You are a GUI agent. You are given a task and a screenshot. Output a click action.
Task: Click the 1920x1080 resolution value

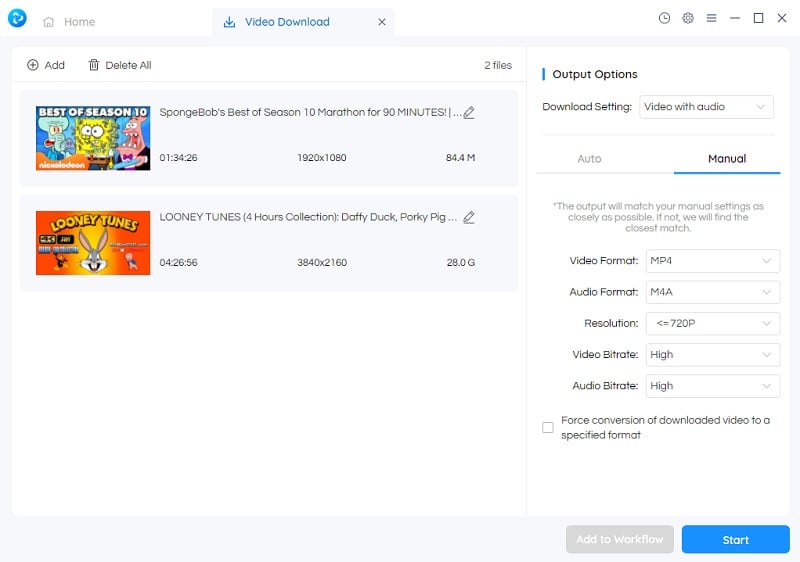click(x=322, y=158)
